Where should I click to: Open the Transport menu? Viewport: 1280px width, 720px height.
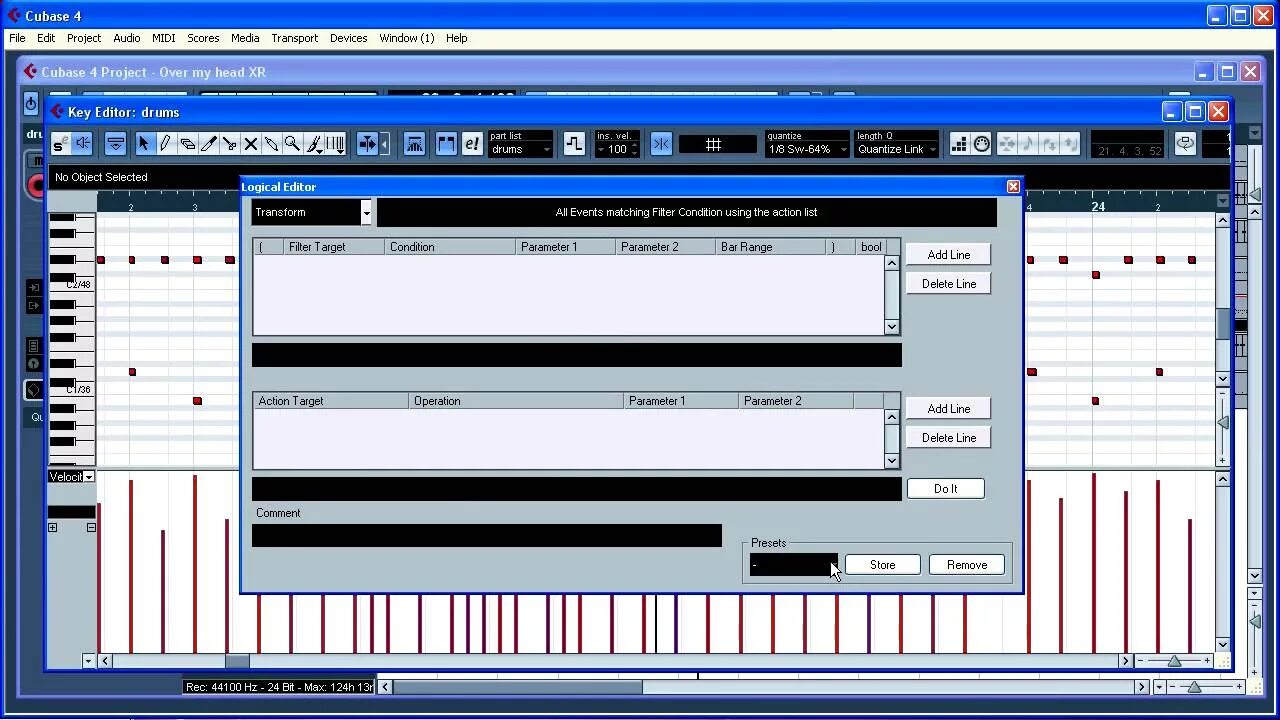[x=294, y=38]
